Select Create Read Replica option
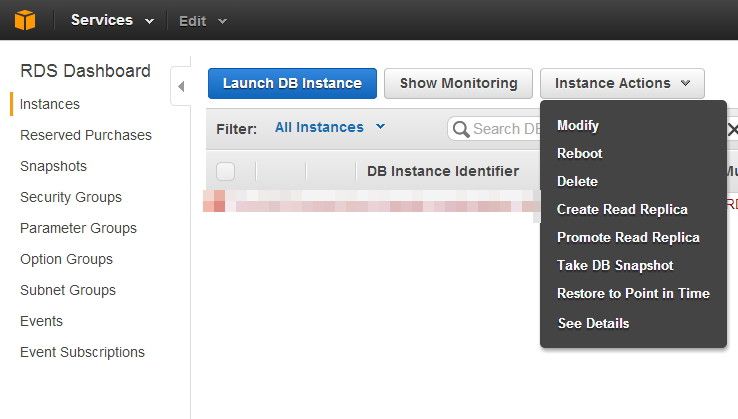Image resolution: width=738 pixels, height=419 pixels. 622,210
